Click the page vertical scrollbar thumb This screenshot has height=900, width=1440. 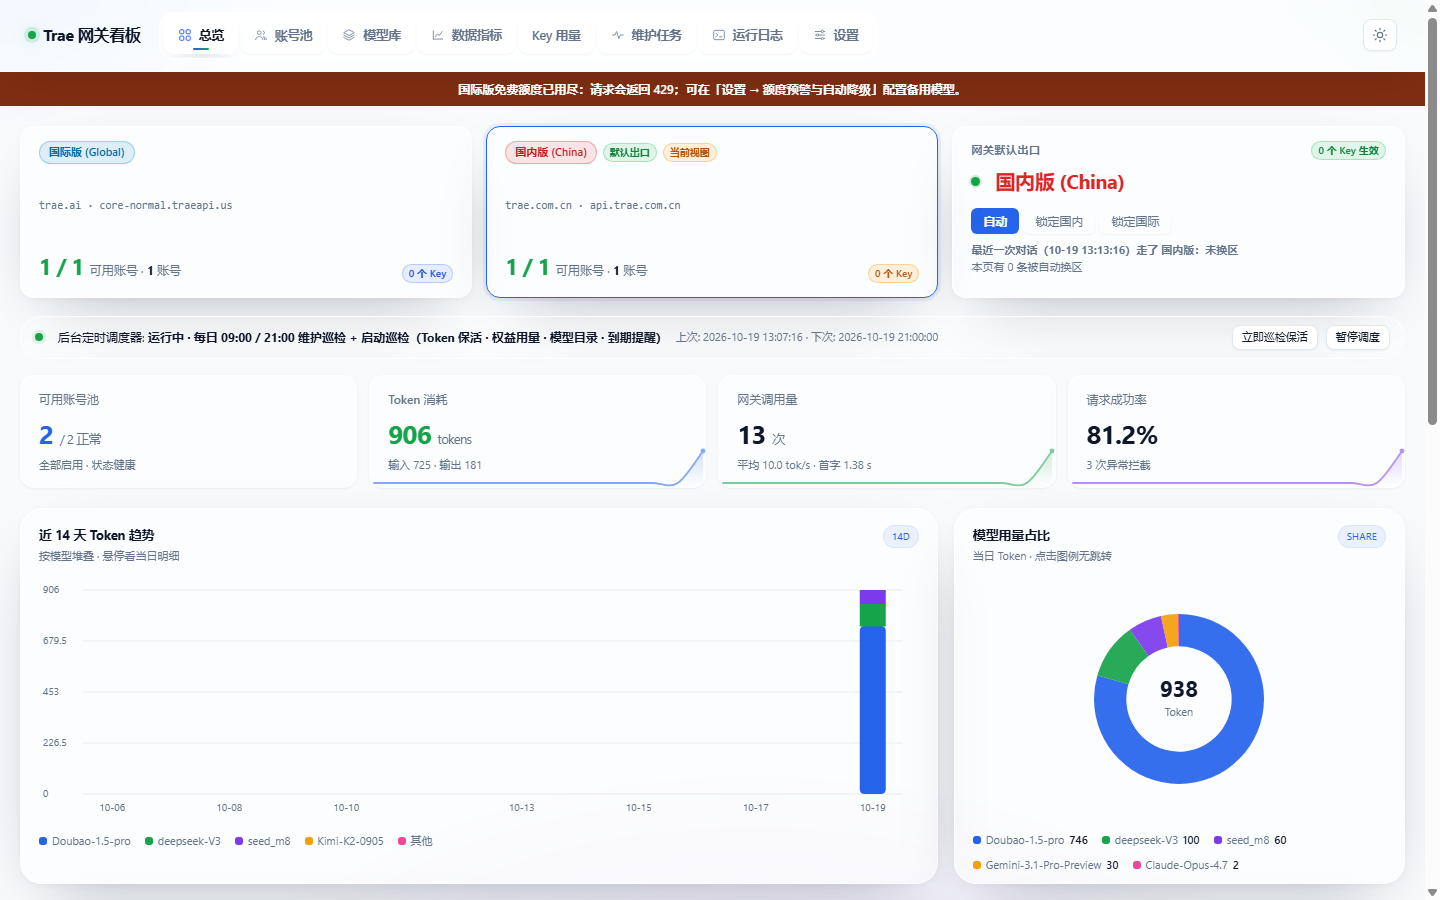[x=1432, y=220]
